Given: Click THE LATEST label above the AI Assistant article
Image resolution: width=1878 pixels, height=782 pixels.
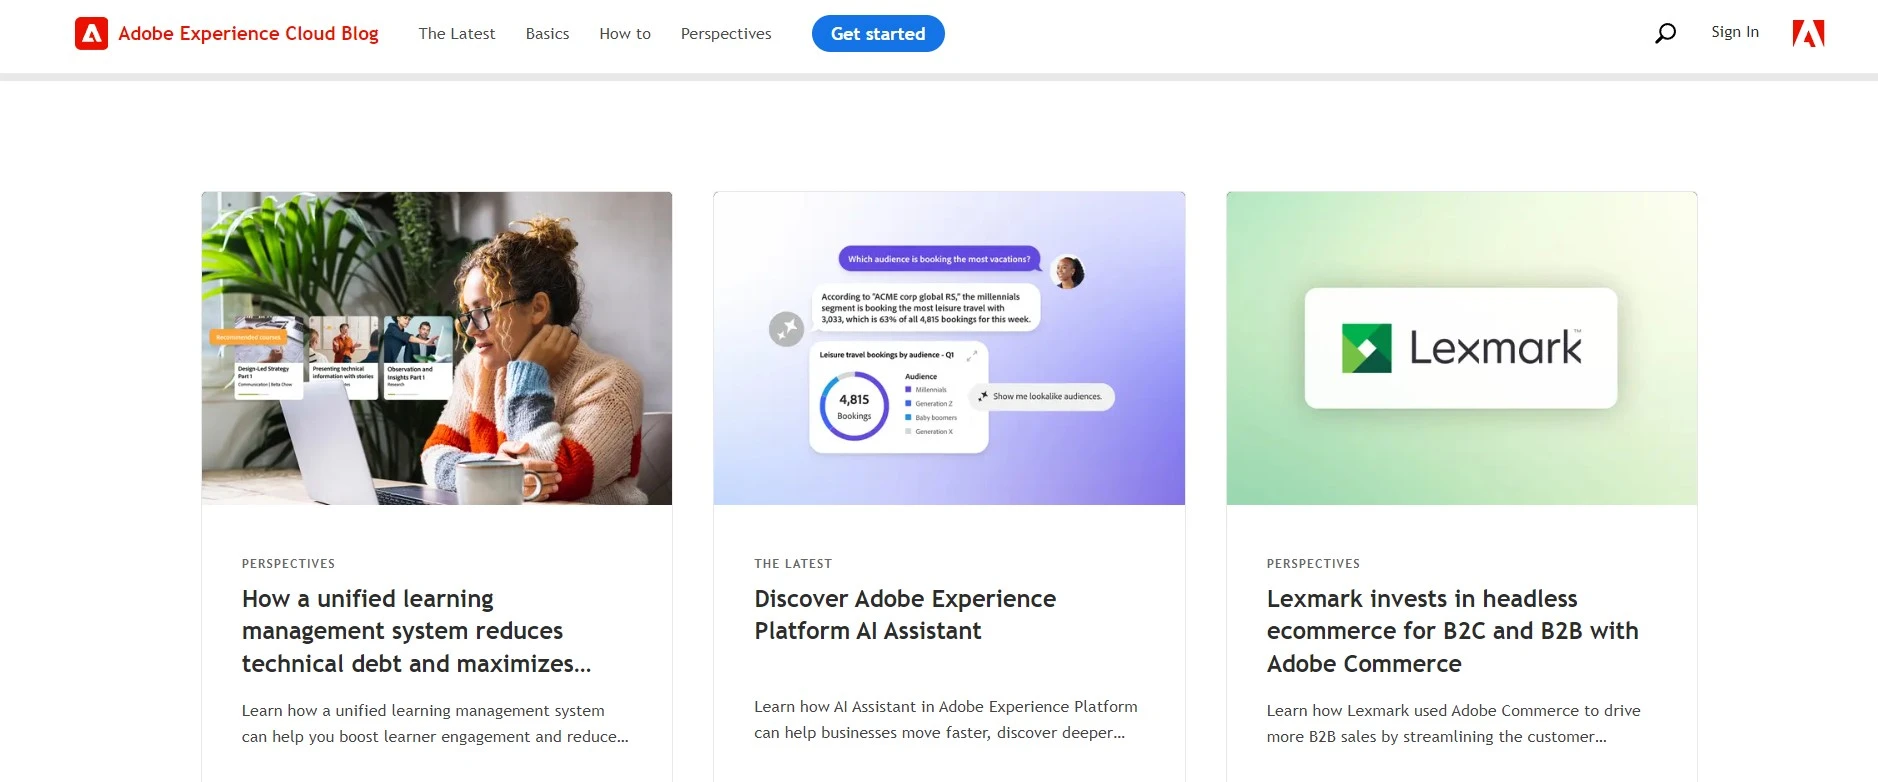Looking at the screenshot, I should 793,564.
